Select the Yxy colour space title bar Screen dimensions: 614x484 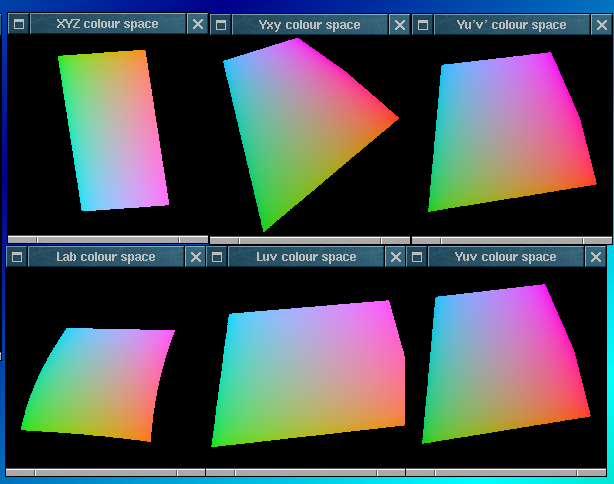[310, 25]
